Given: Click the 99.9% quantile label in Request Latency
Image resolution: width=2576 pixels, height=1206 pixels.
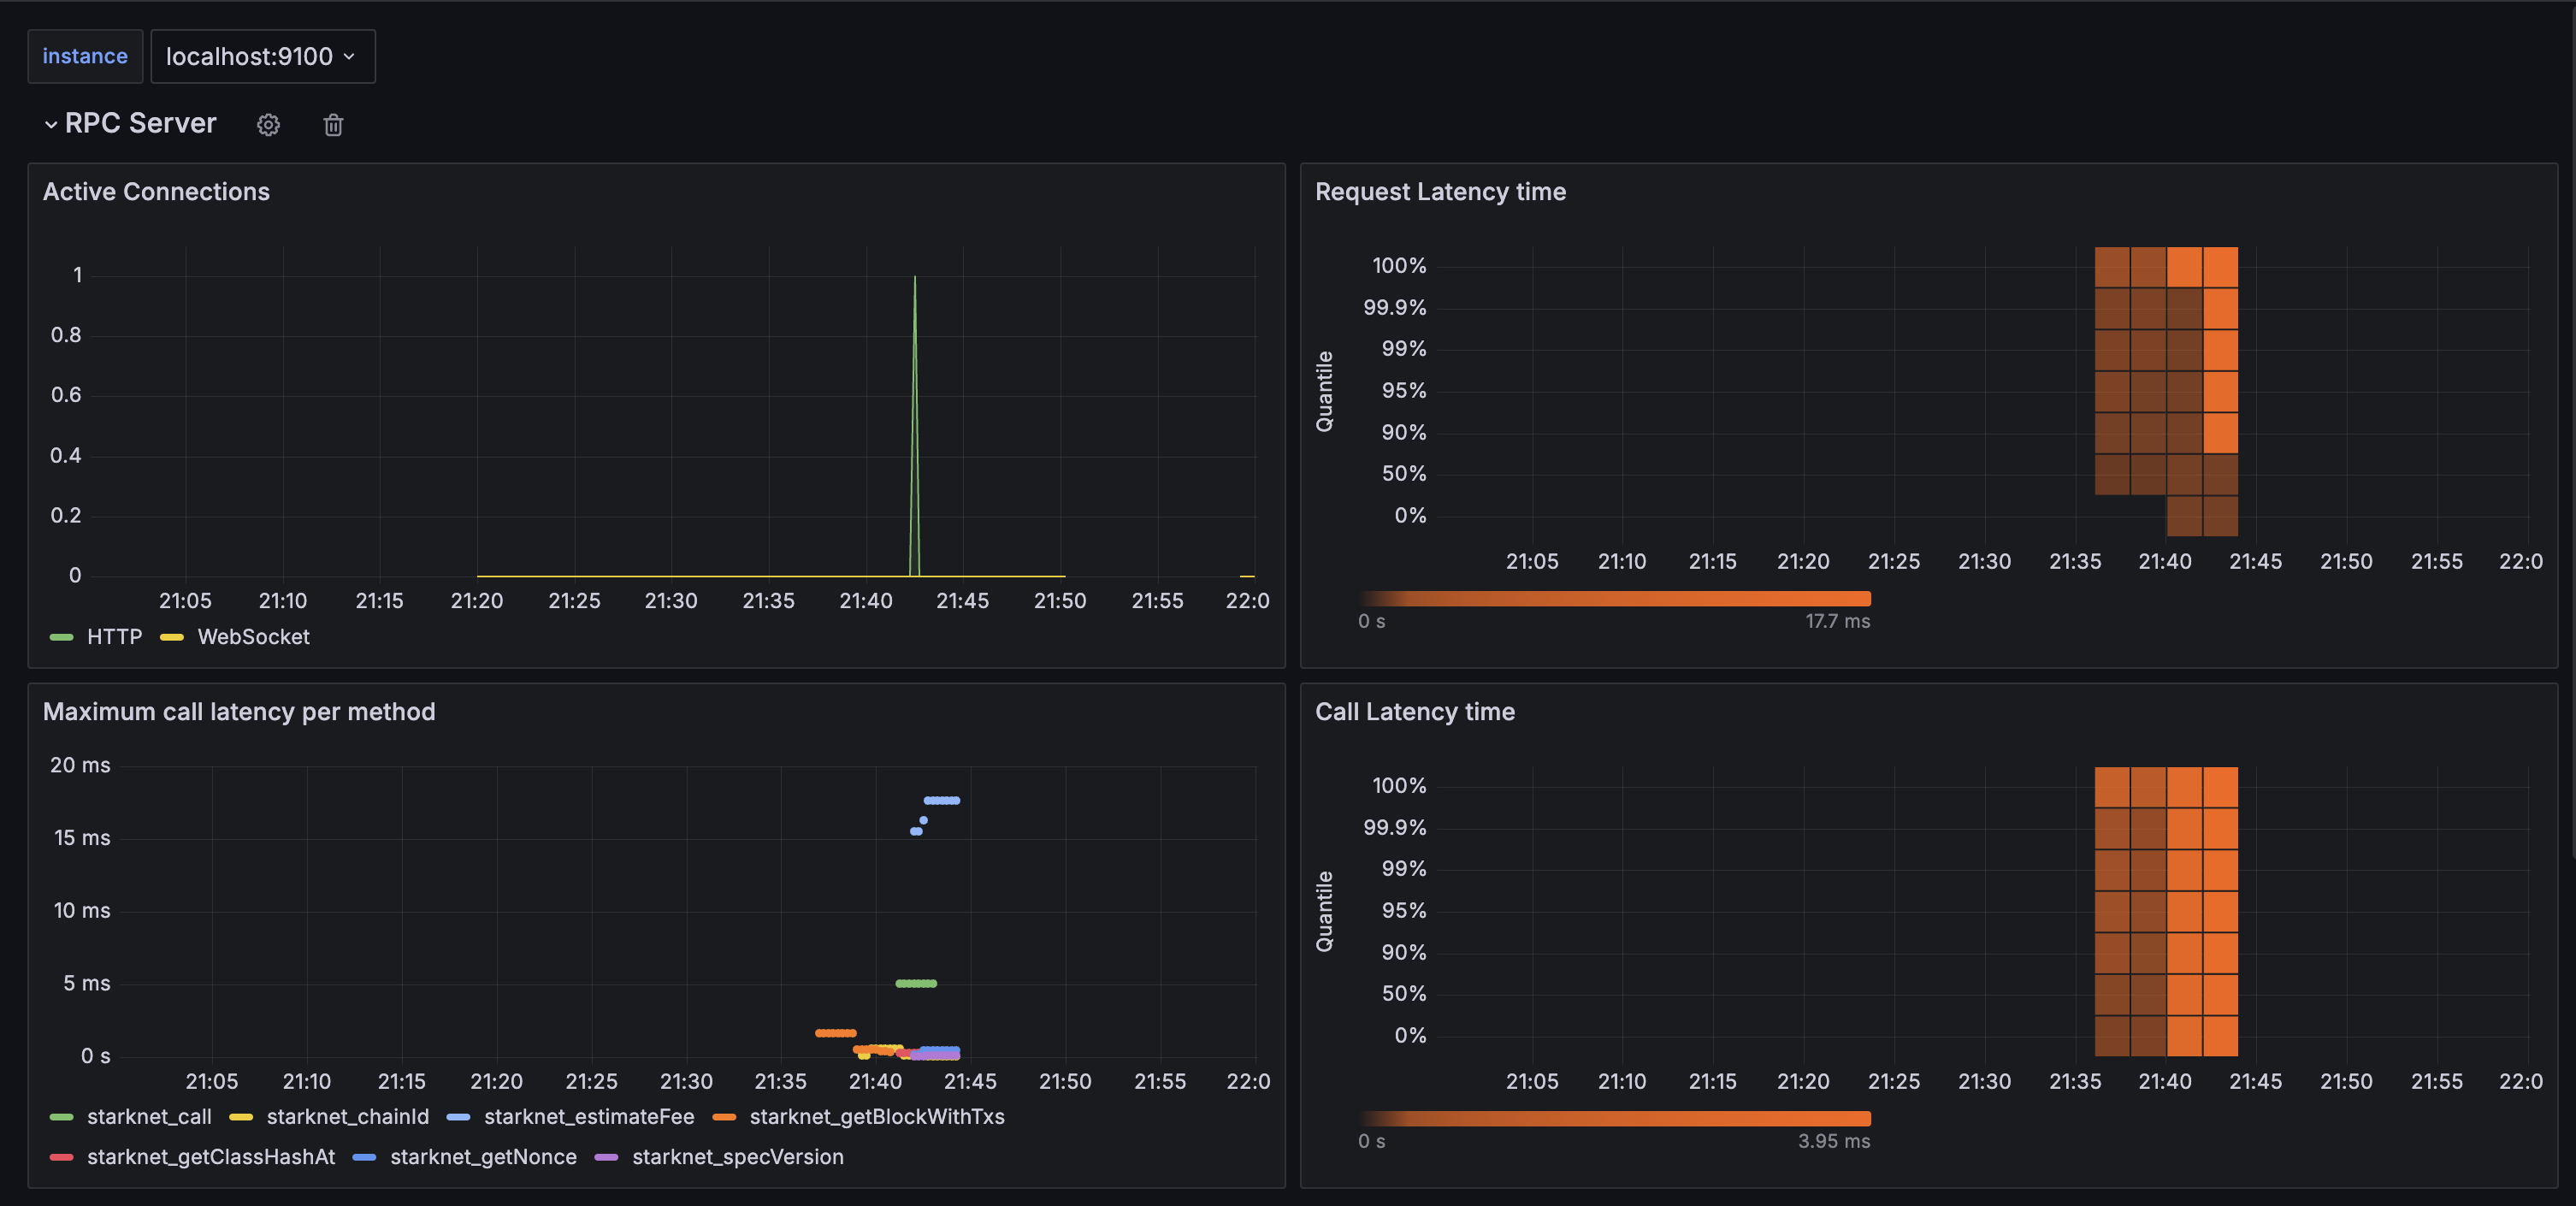Looking at the screenshot, I should 1395,308.
